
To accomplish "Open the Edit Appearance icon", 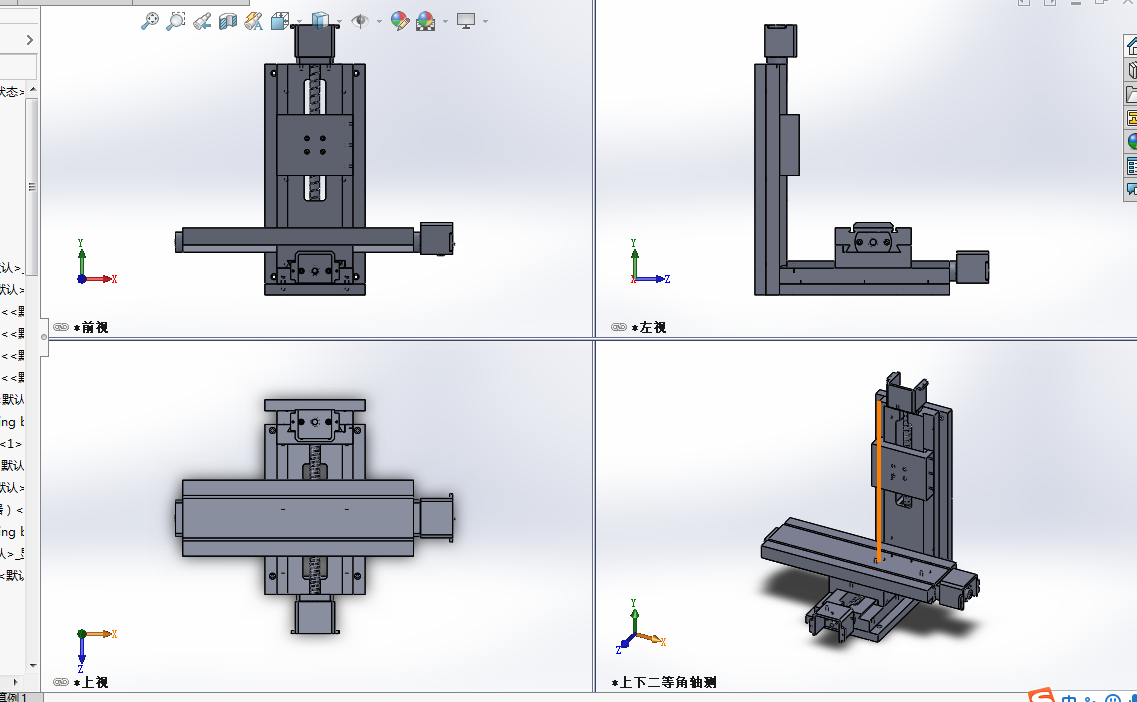I will [400, 21].
